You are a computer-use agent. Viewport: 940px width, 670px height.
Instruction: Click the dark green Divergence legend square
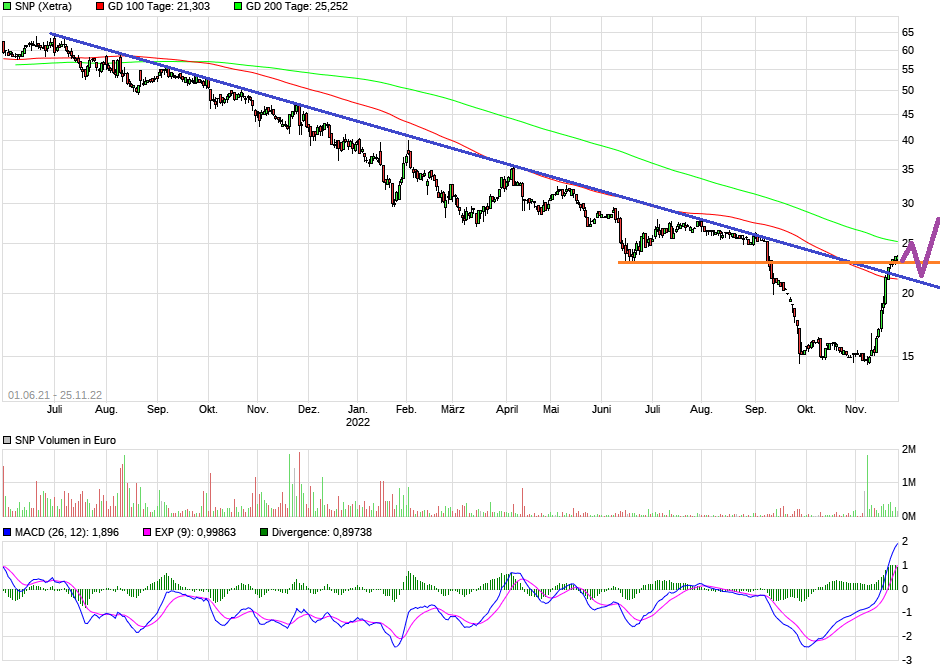click(x=264, y=532)
